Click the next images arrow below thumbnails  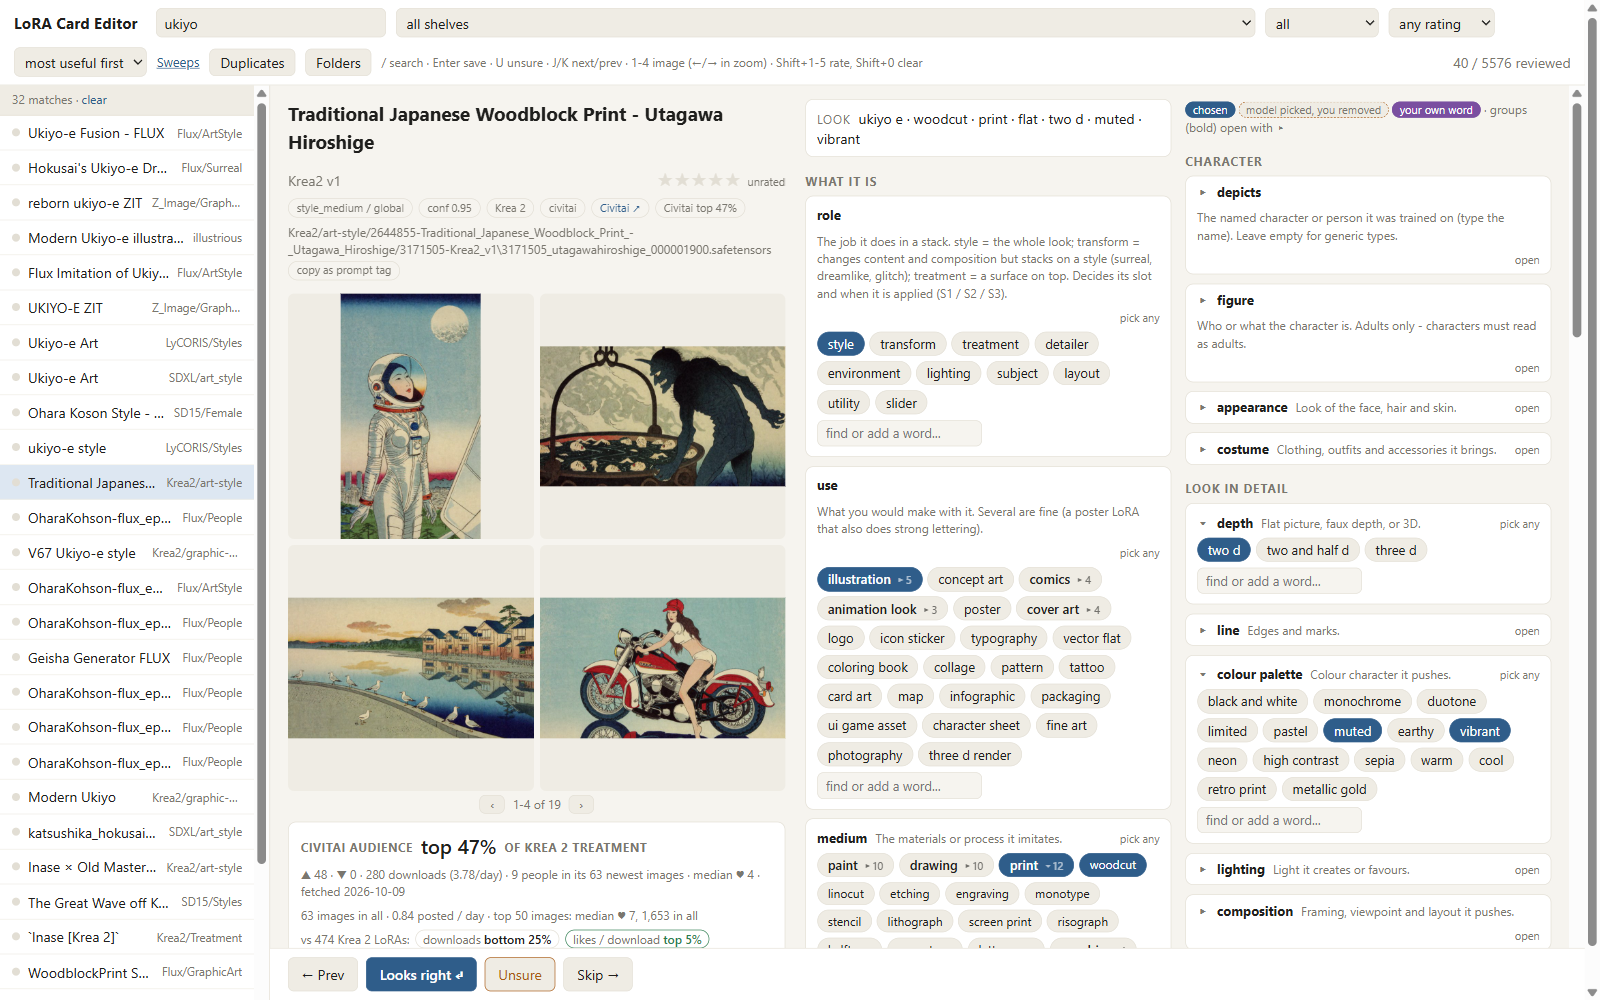click(581, 804)
